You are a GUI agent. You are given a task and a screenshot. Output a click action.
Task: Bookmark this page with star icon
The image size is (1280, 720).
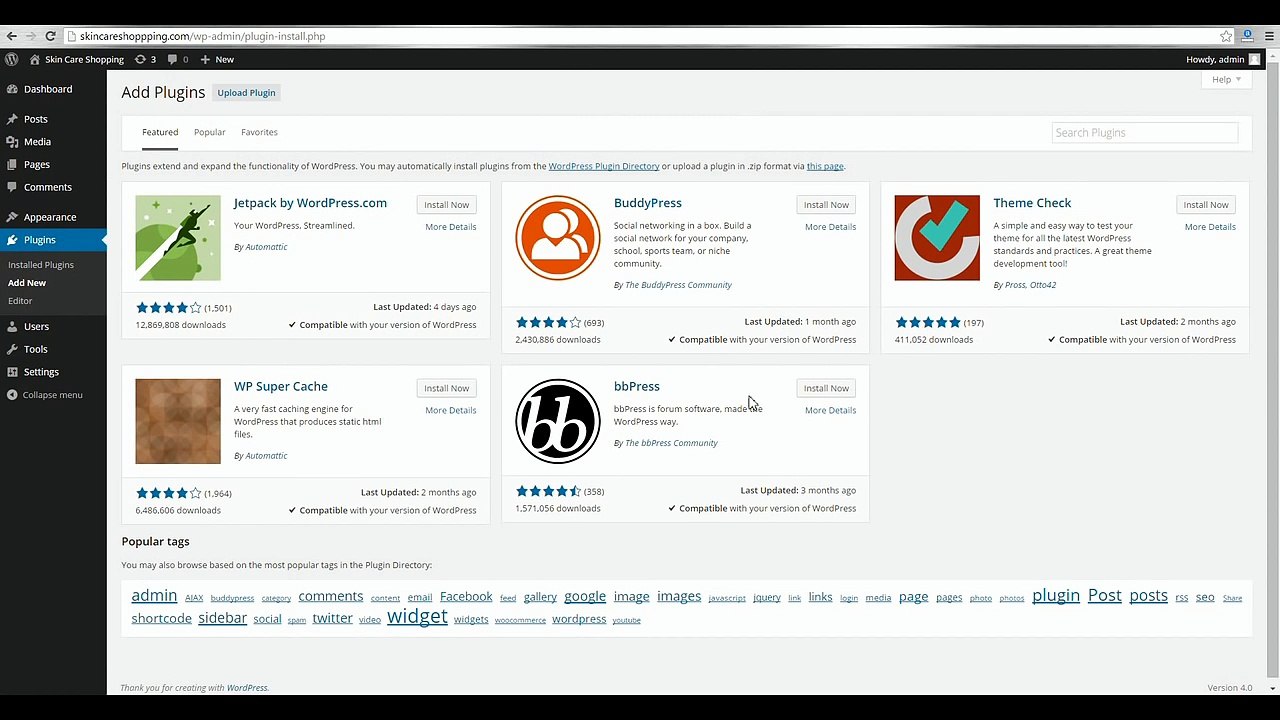1226,36
